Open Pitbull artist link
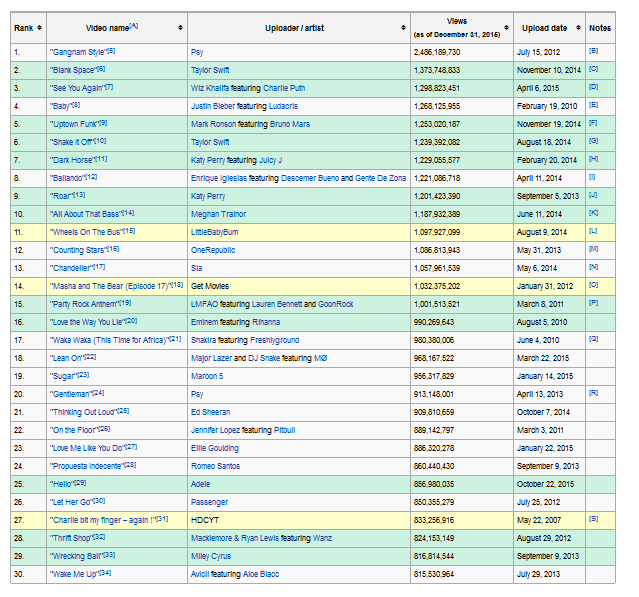 [284, 430]
